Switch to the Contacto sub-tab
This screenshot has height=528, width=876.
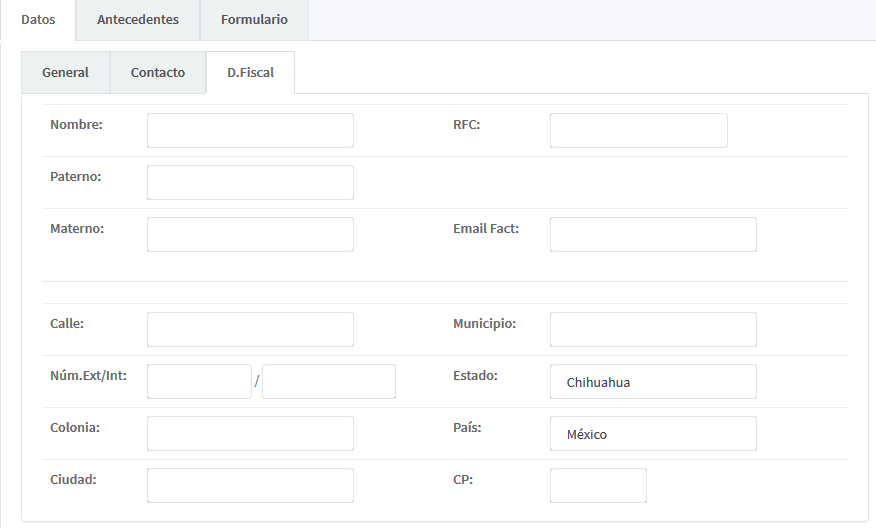coord(158,73)
